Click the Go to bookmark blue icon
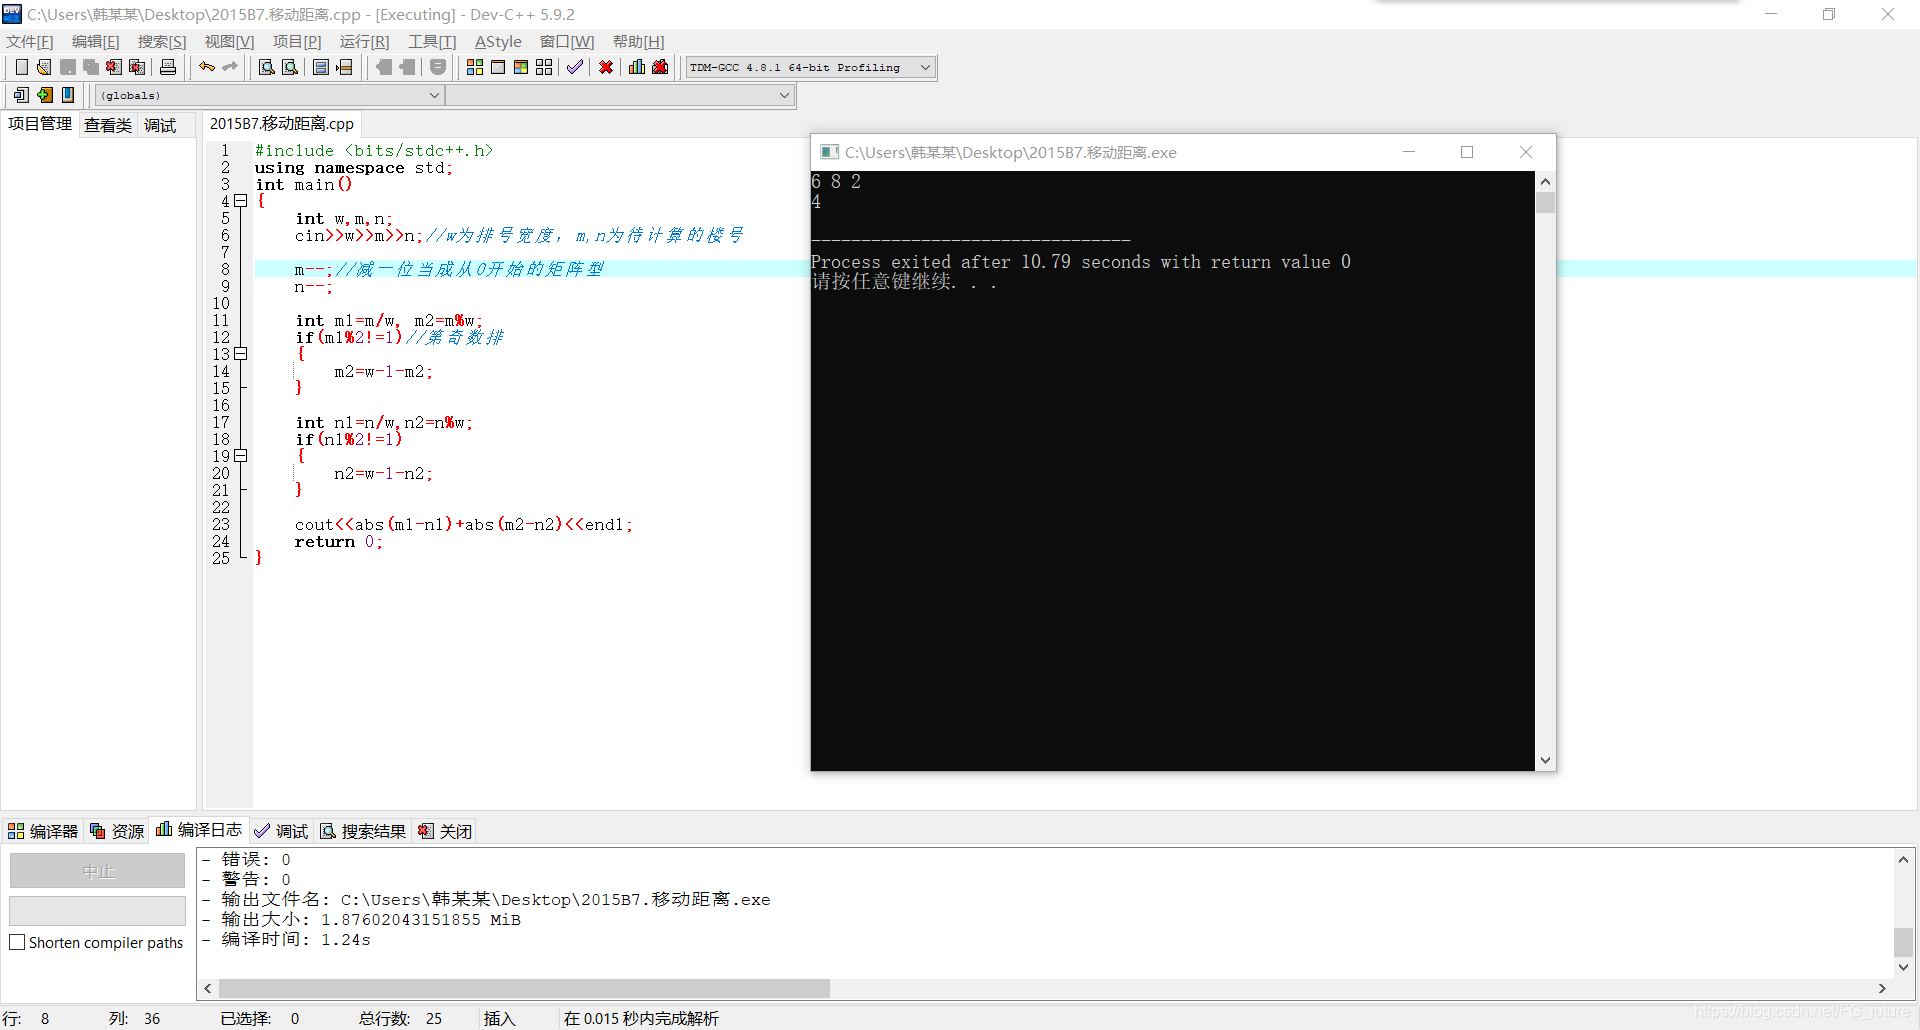 [68, 95]
